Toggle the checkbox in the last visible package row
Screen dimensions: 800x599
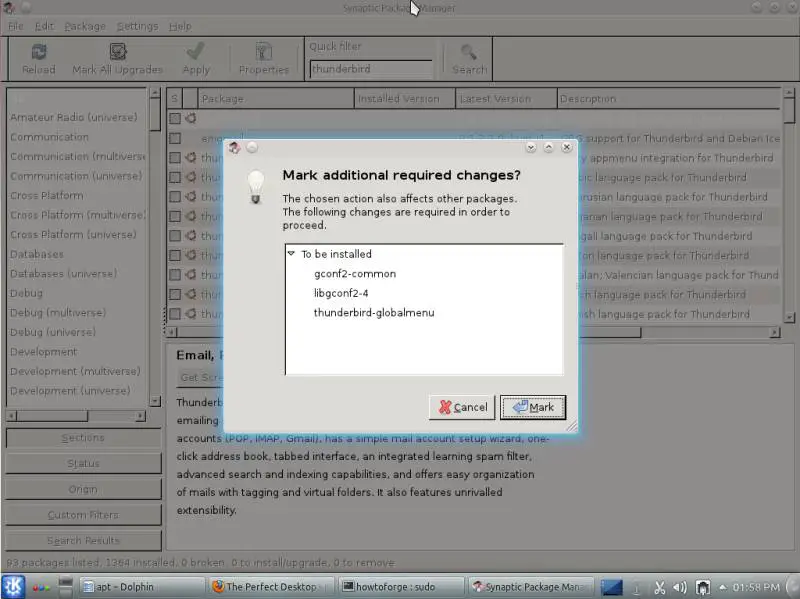tap(175, 314)
